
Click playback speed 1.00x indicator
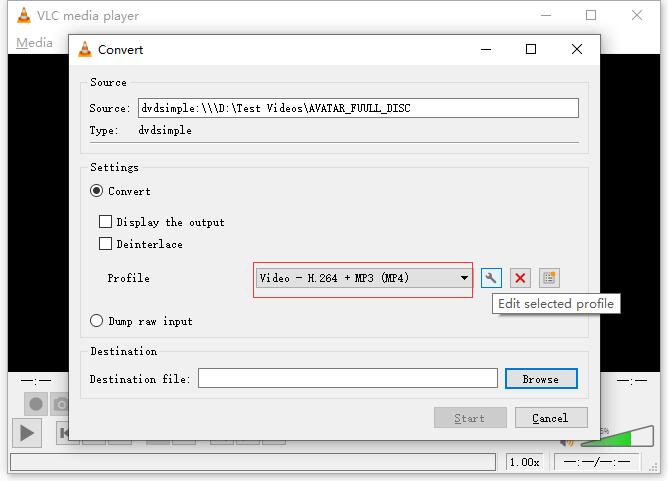click(524, 462)
